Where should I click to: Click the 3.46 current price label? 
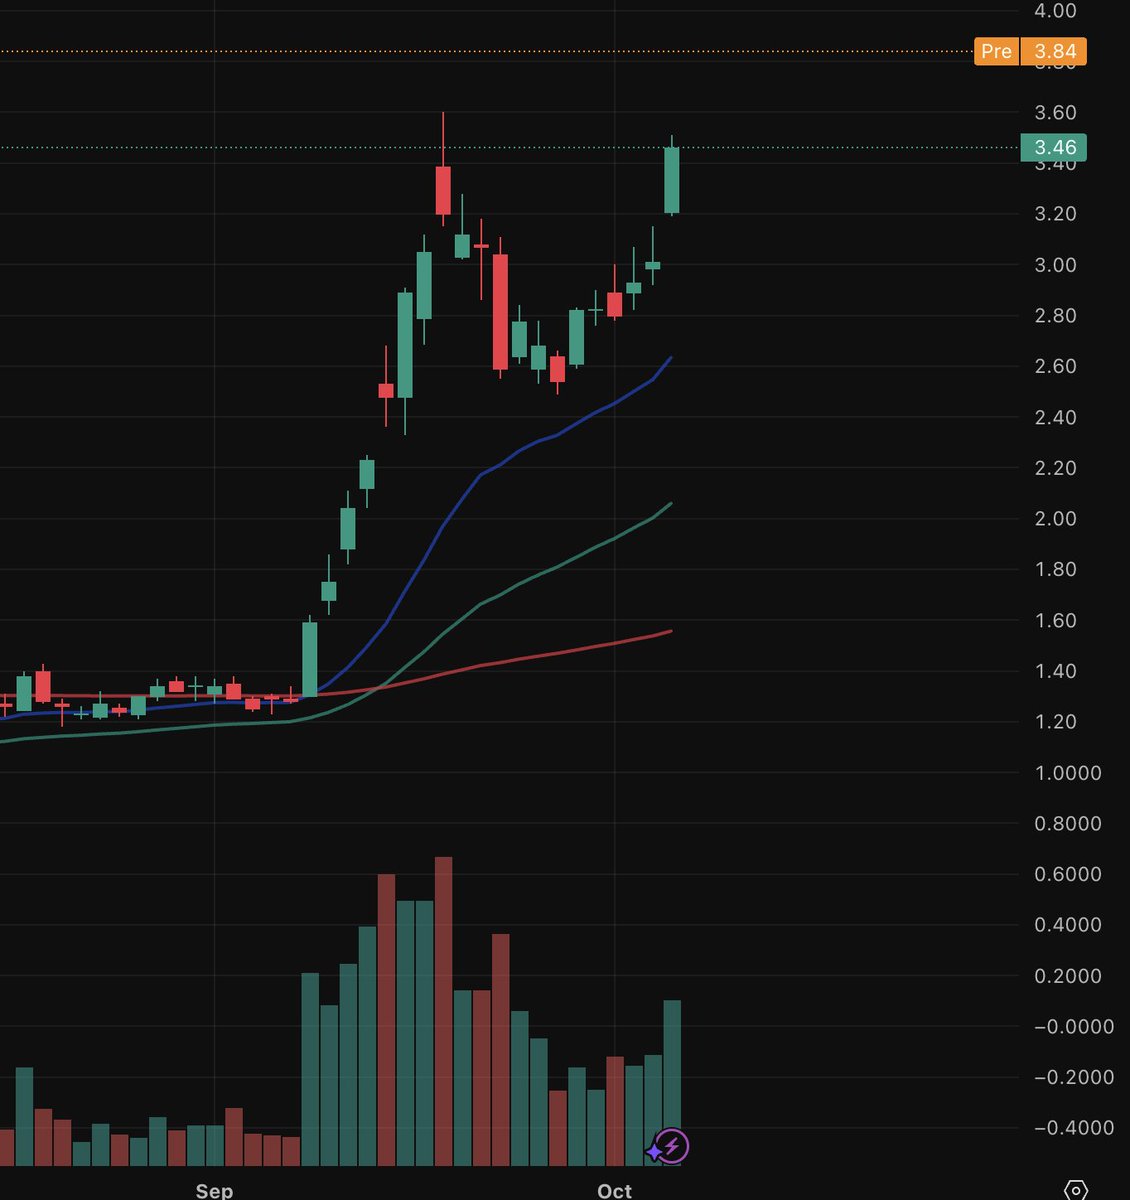[x=1053, y=148]
